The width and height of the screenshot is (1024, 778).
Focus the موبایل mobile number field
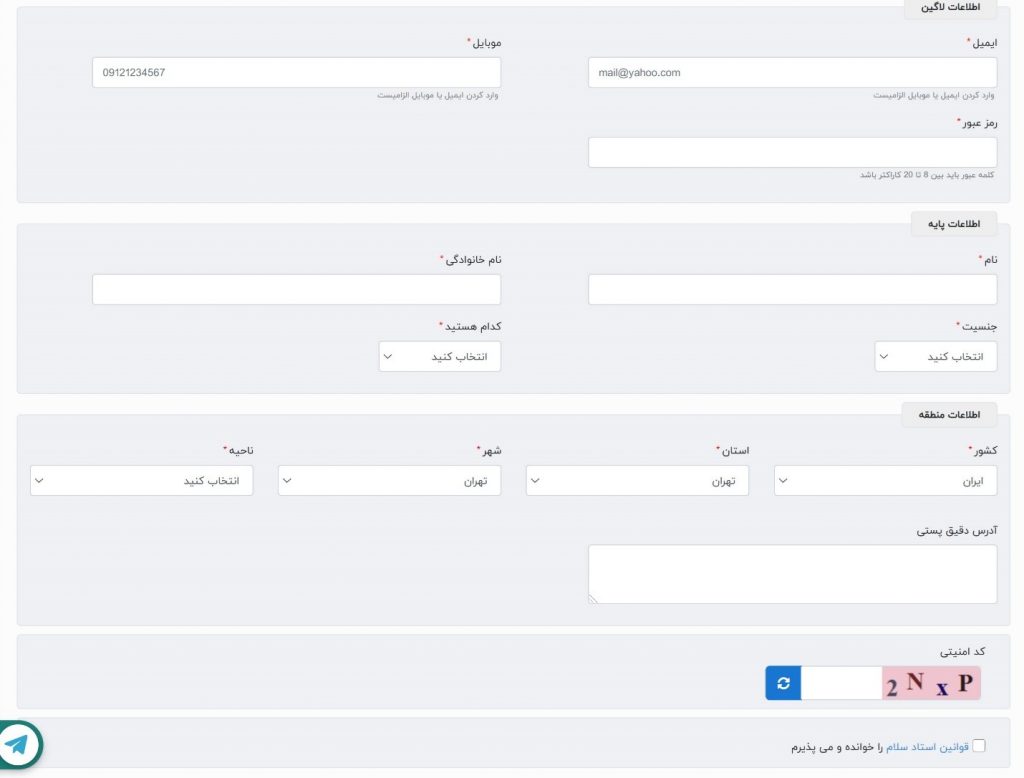click(x=296, y=73)
